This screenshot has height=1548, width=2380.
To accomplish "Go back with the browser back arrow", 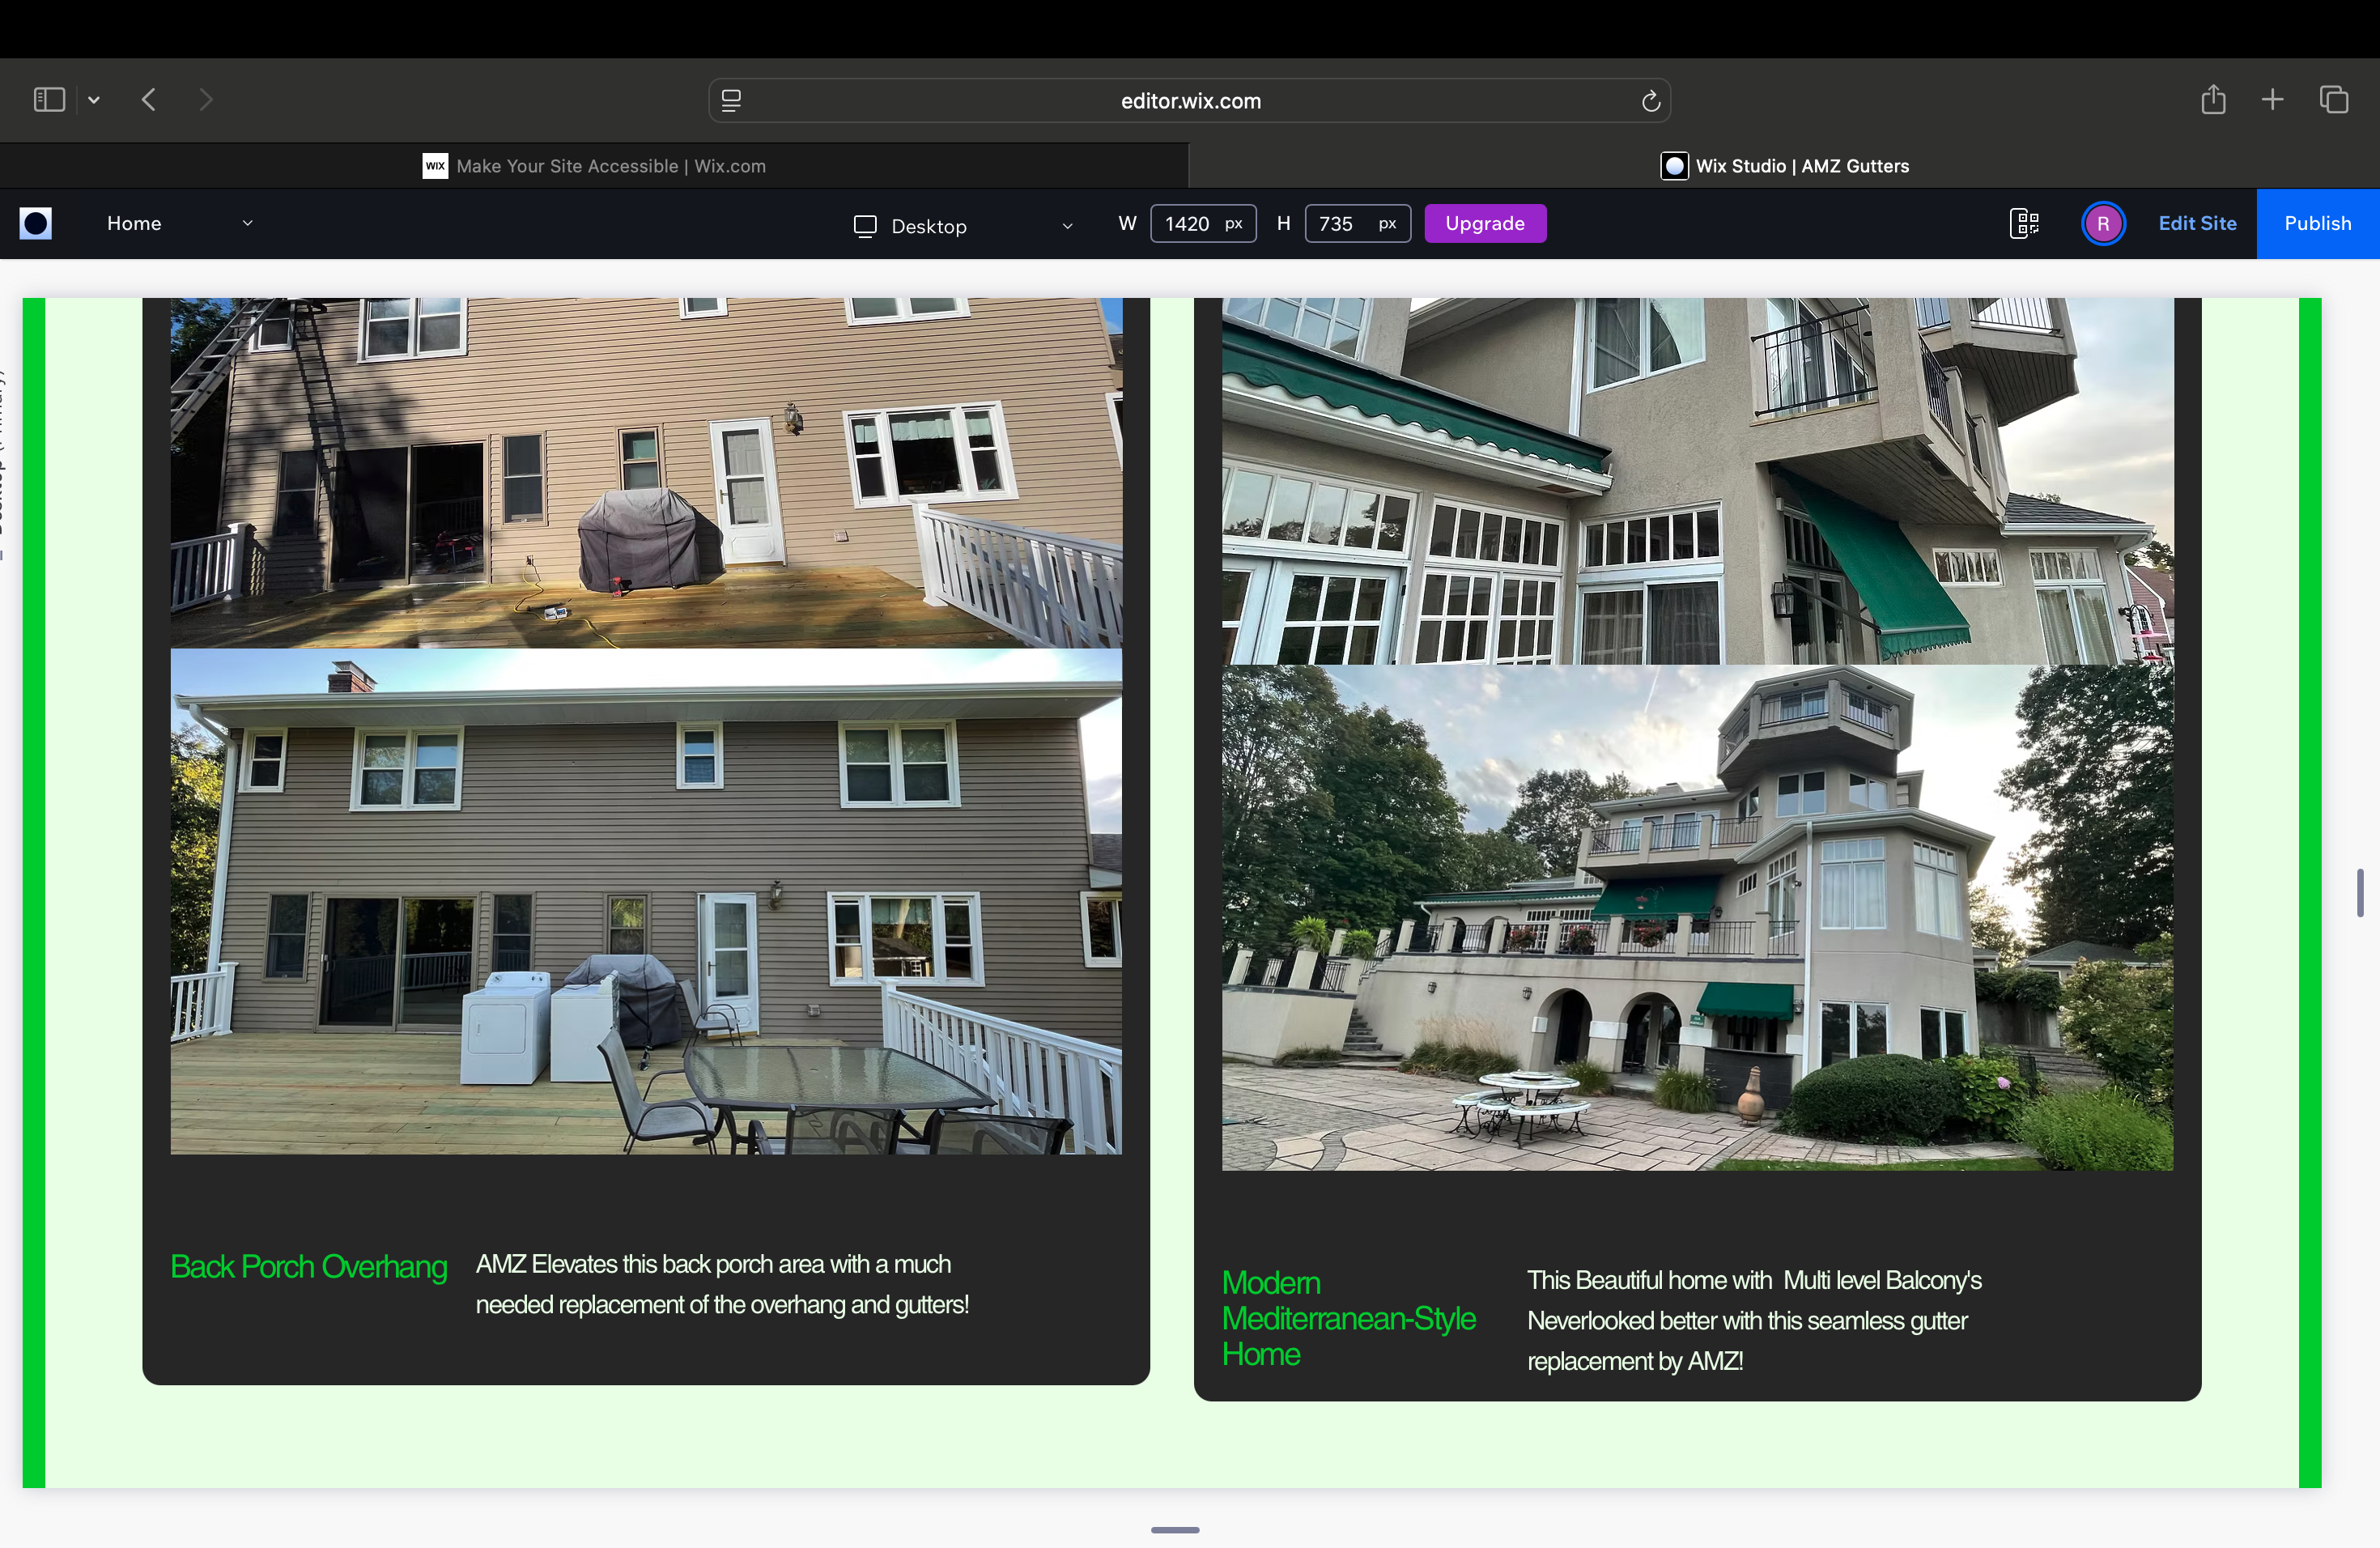I will pyautogui.click(x=149, y=100).
